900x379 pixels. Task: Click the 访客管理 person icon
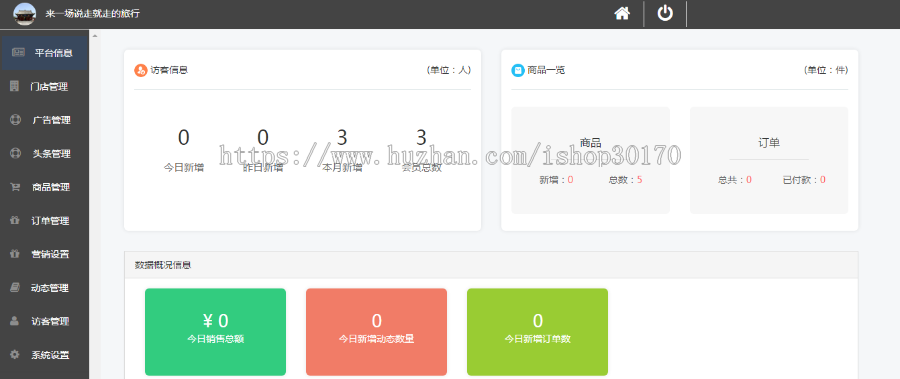(15, 320)
